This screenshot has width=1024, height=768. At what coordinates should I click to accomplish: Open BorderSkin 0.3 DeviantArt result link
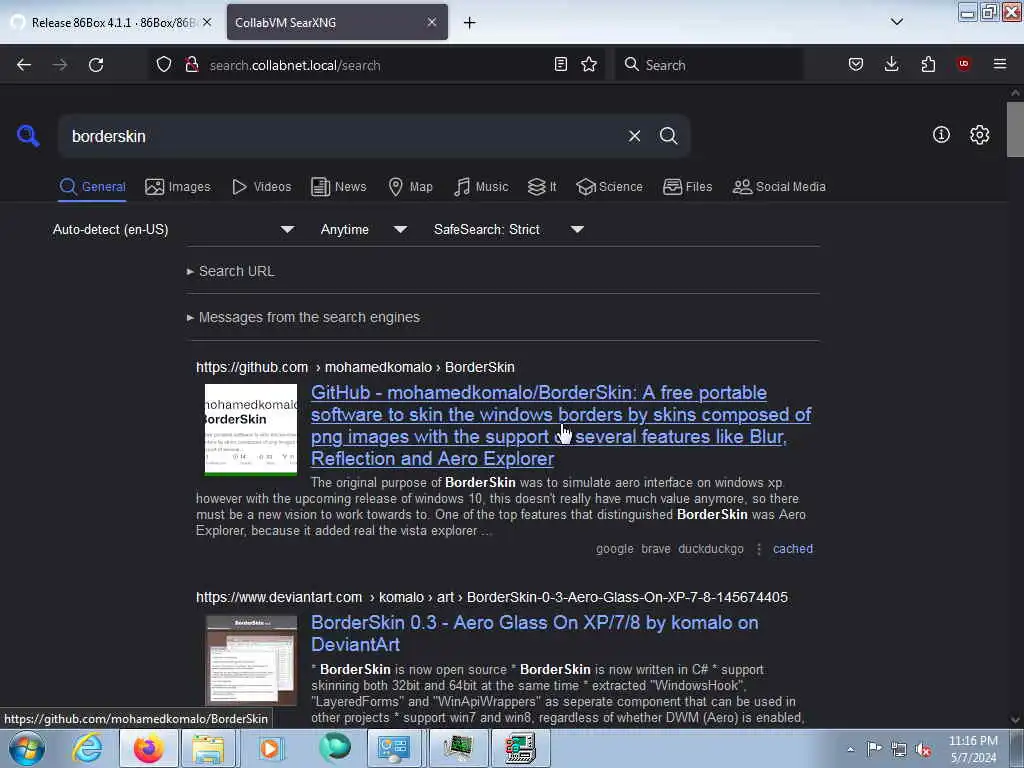tap(534, 633)
